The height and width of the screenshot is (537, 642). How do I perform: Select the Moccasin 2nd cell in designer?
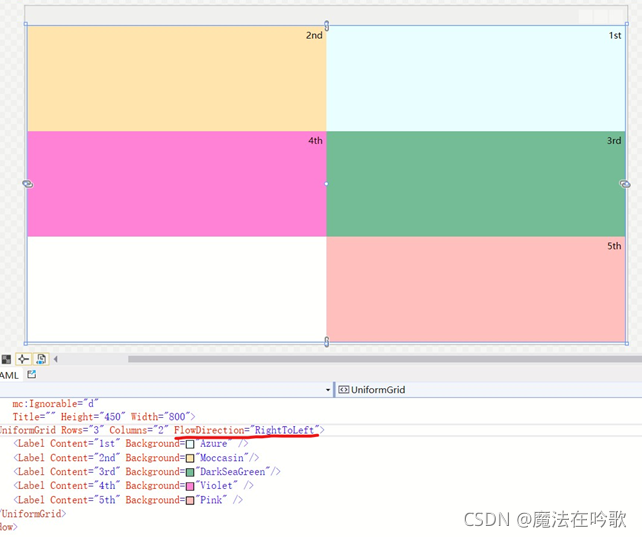(x=177, y=79)
